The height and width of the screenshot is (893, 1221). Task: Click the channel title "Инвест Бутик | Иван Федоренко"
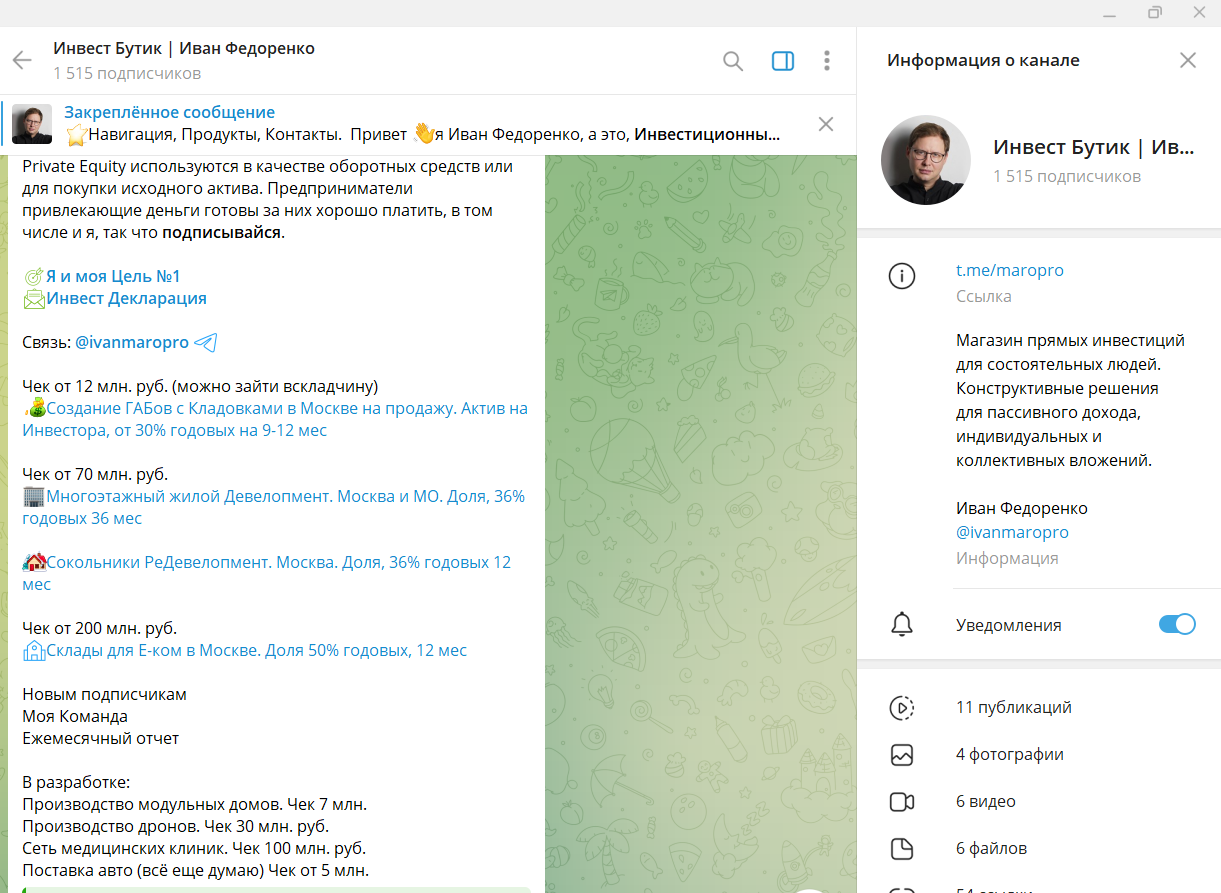point(184,48)
